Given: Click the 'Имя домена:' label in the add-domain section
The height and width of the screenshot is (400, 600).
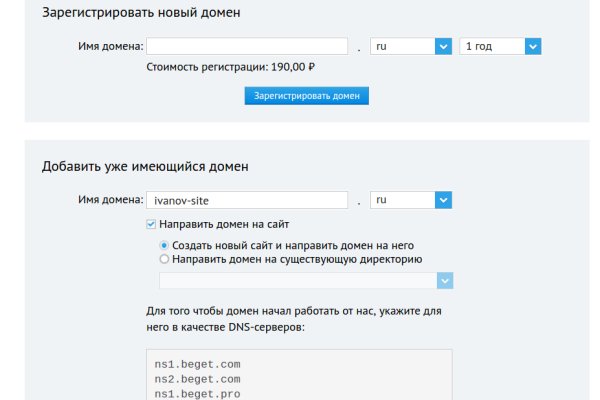Looking at the screenshot, I should tap(111, 200).
